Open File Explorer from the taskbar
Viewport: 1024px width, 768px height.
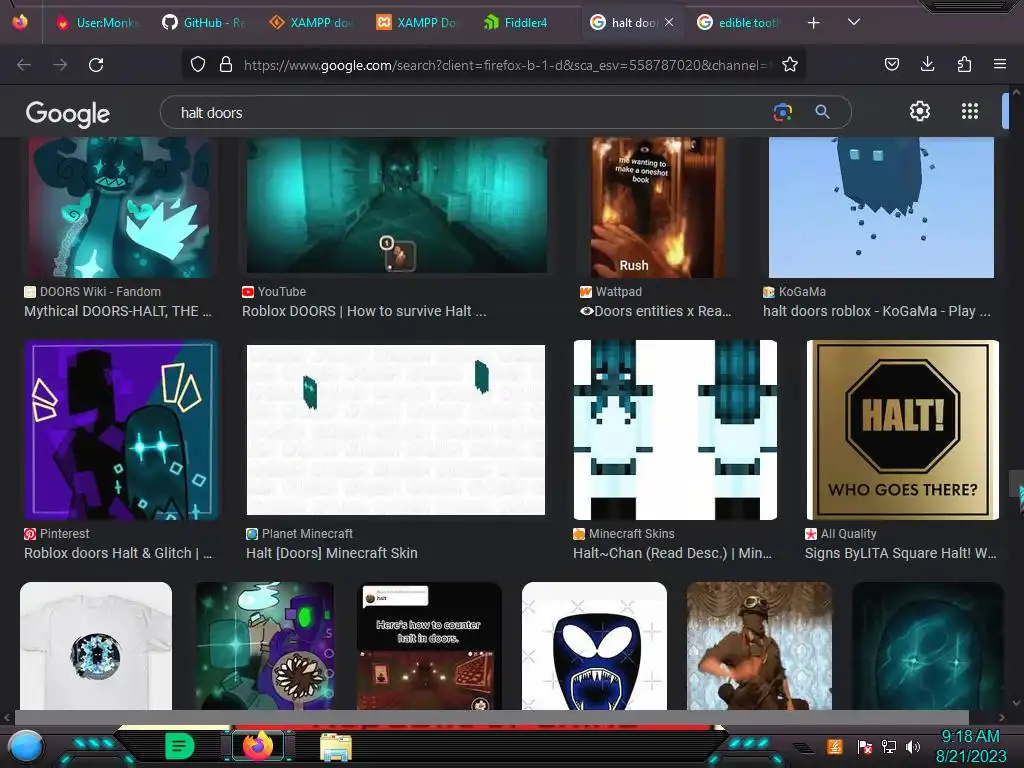coord(336,746)
